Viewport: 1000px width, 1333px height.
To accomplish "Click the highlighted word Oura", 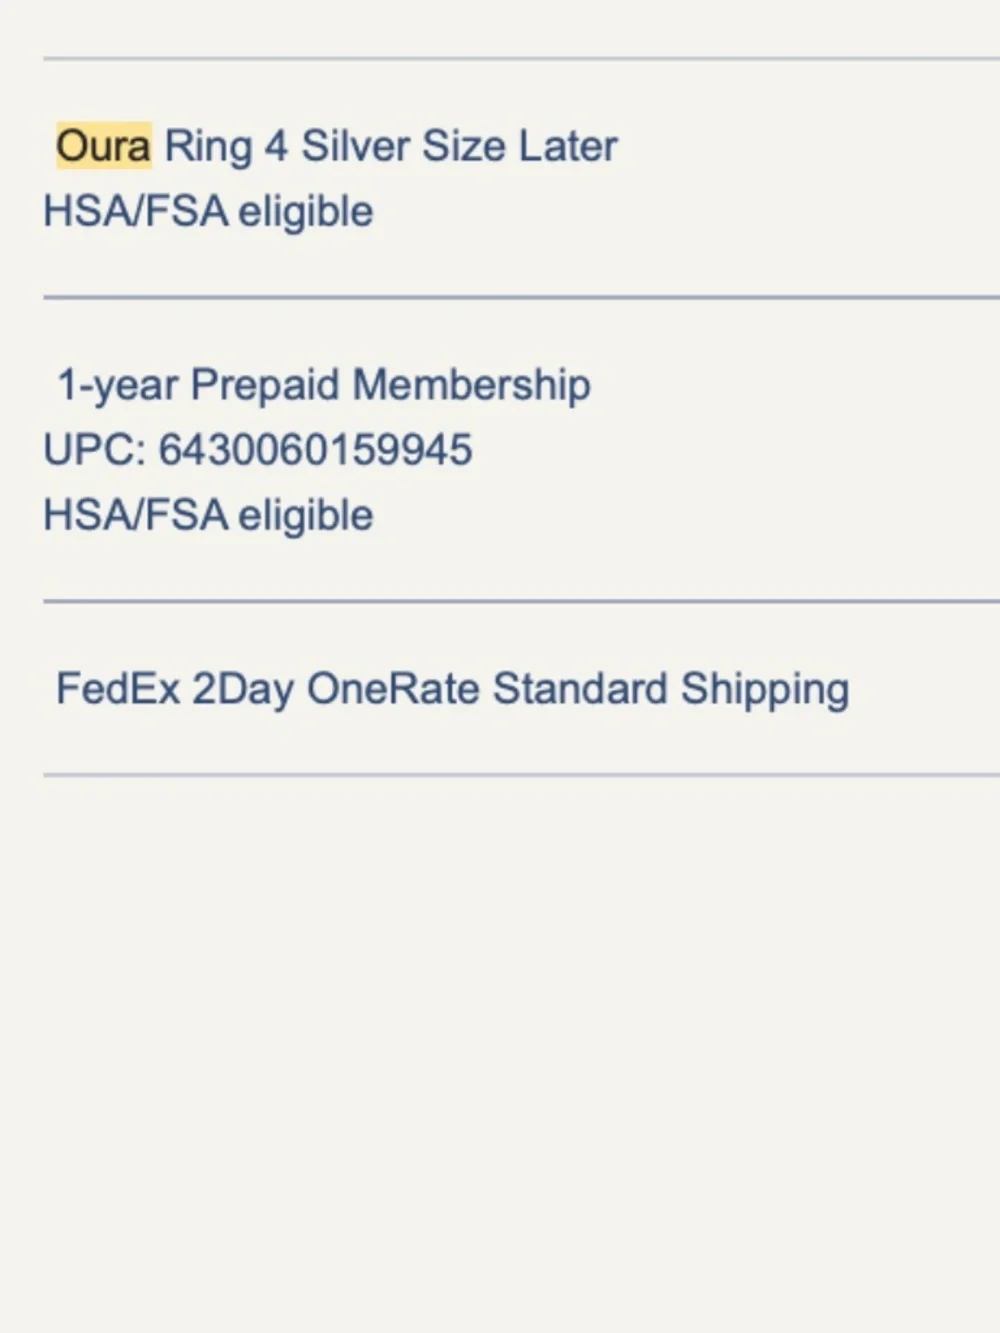I will (104, 146).
